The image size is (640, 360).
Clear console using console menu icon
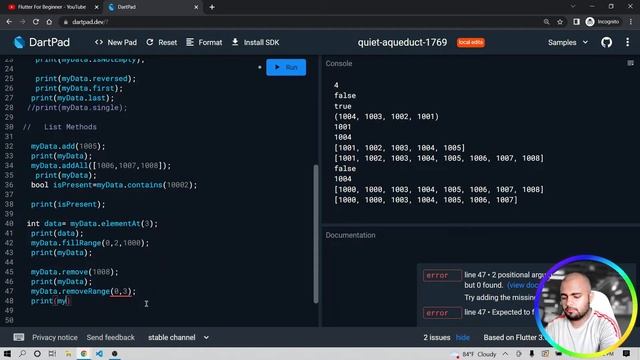pos(630,63)
